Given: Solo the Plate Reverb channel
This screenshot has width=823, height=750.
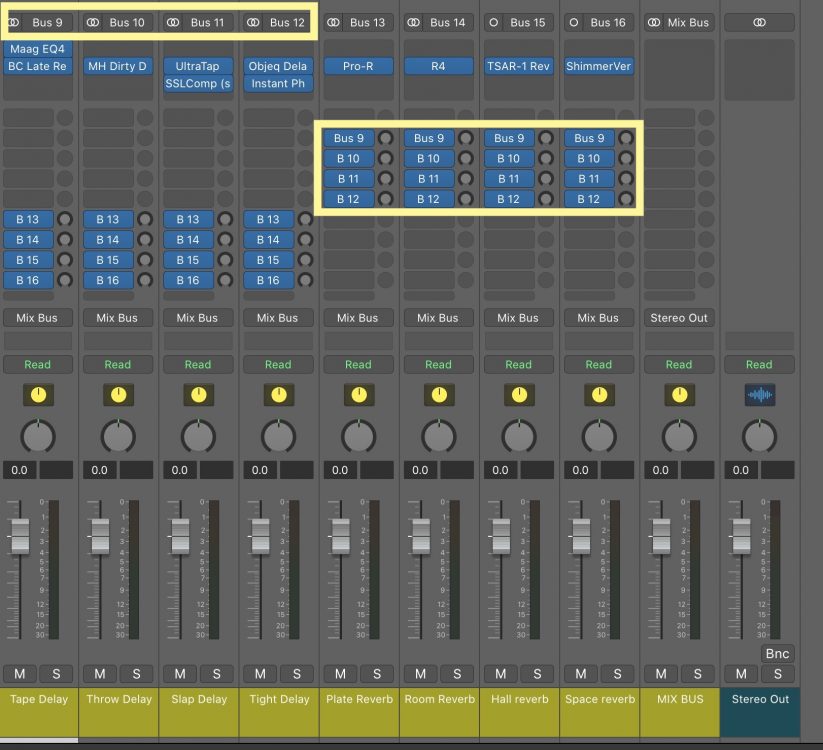Looking at the screenshot, I should point(376,674).
